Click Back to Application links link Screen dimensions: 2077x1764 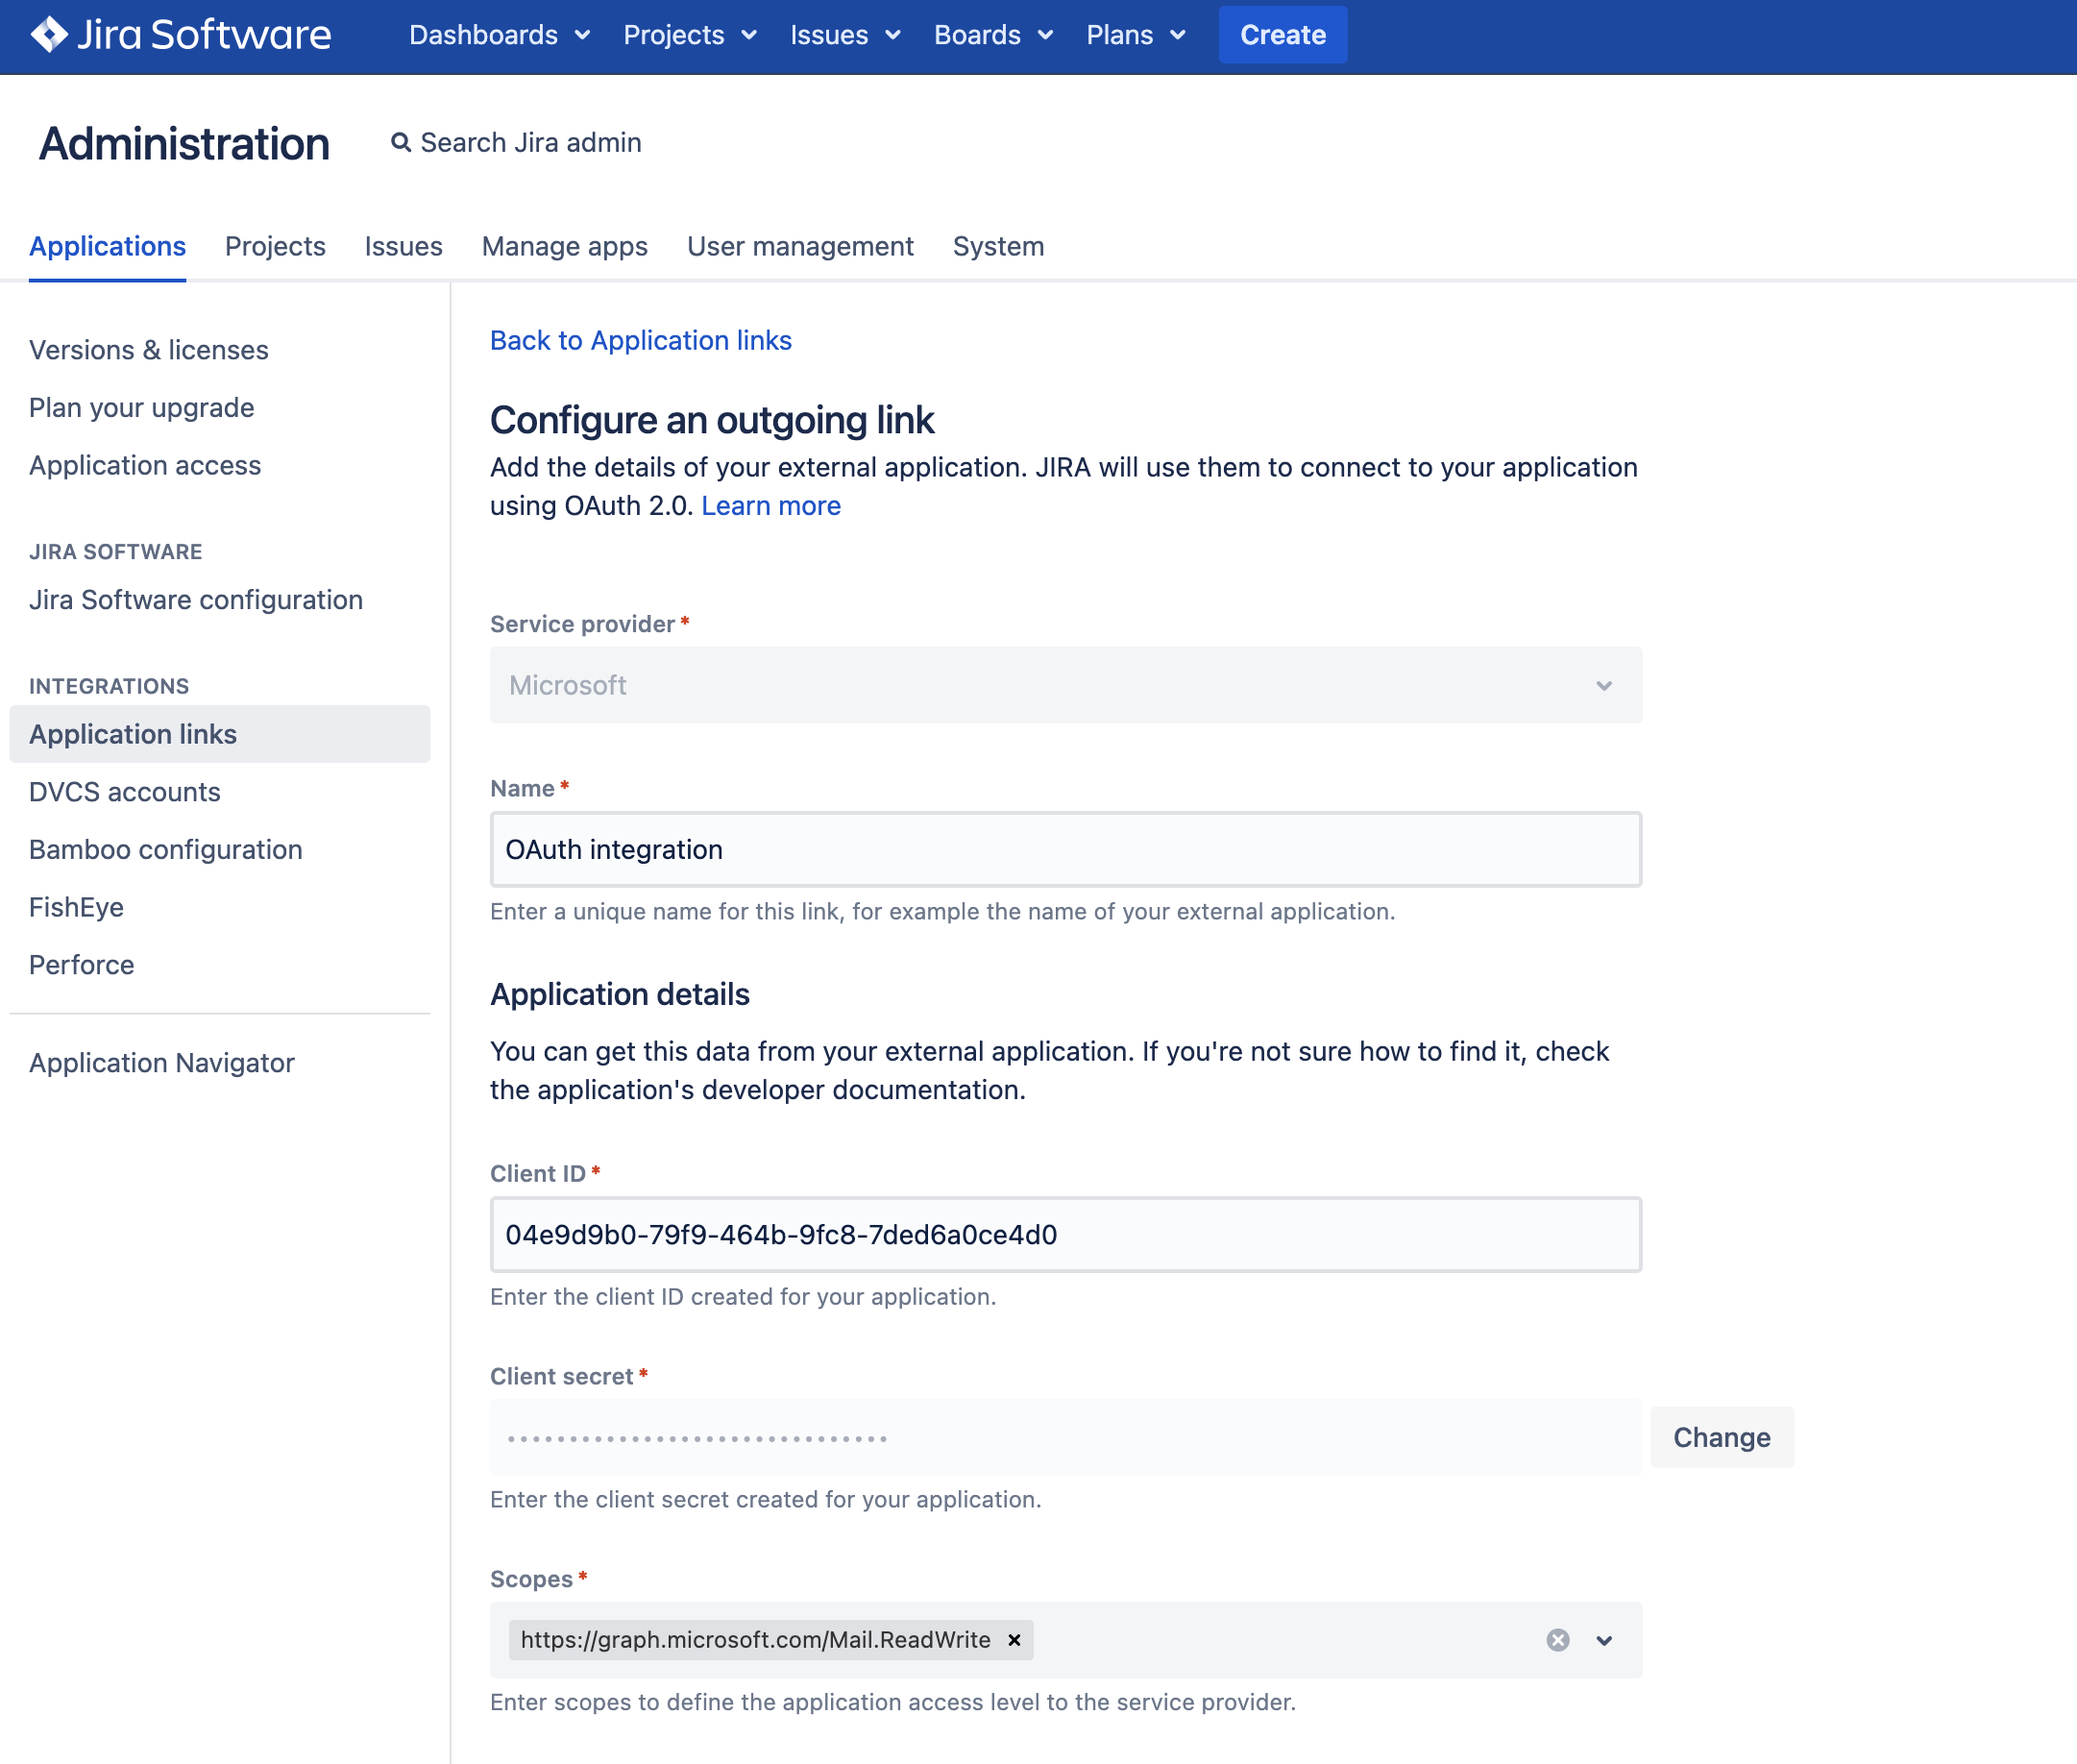(x=641, y=339)
